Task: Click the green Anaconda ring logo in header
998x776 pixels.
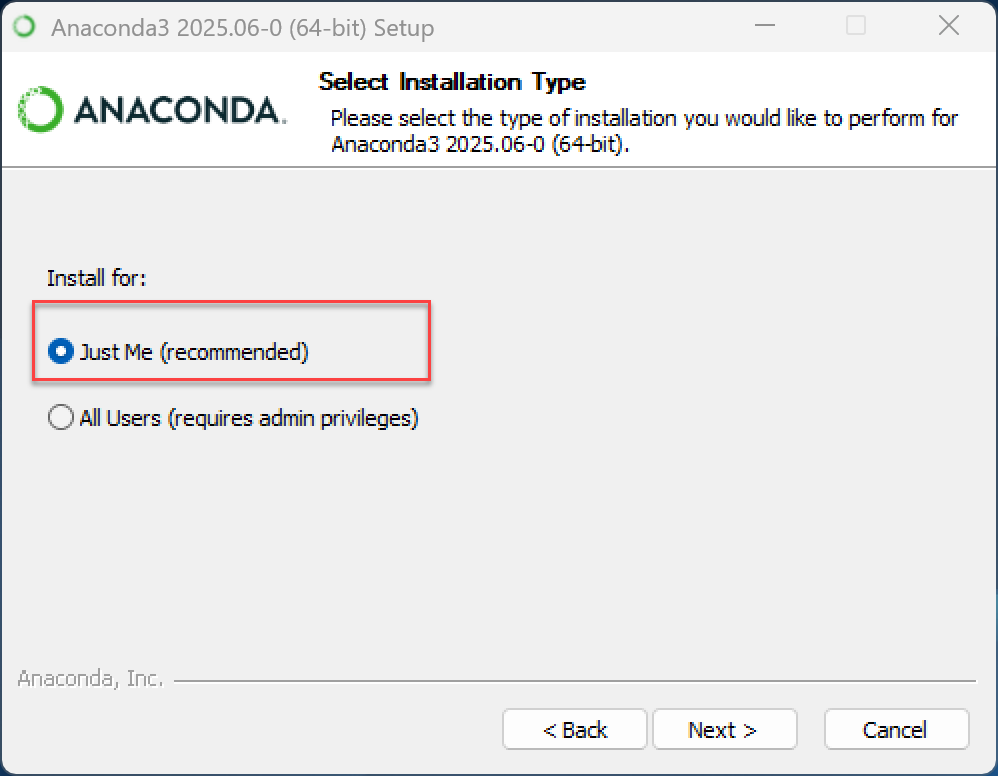Action: (x=41, y=109)
